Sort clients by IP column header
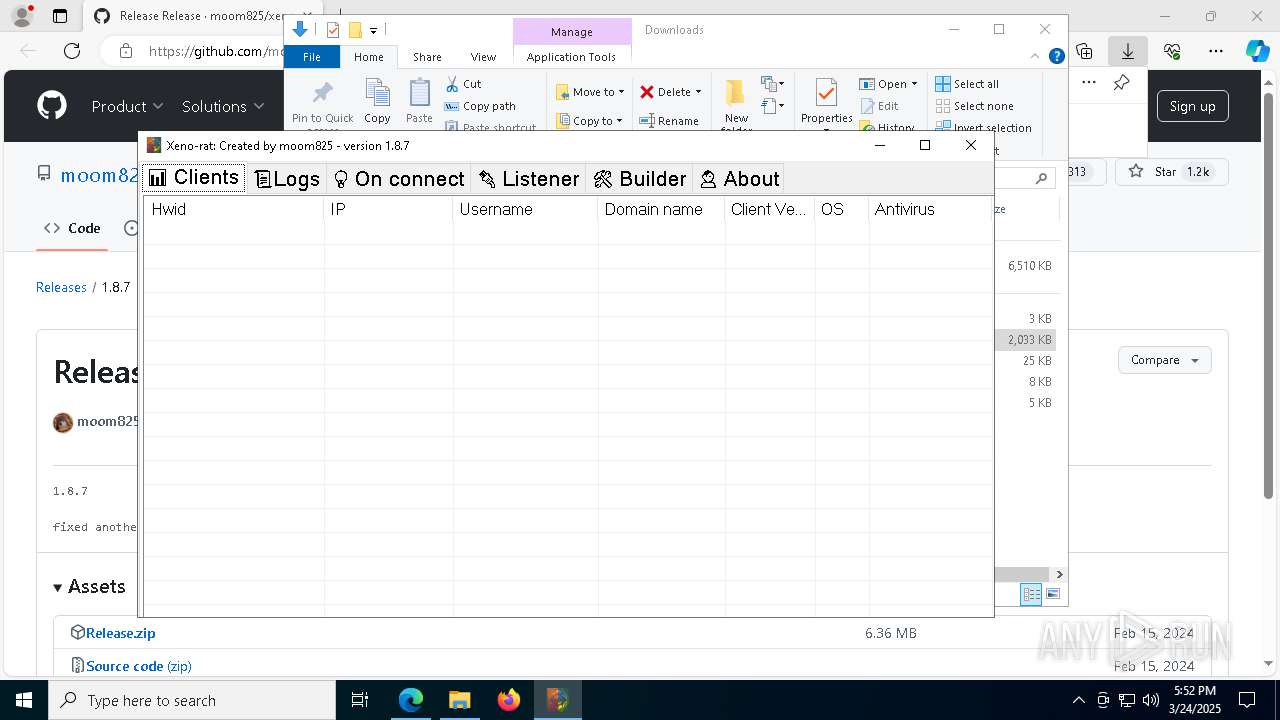 click(388, 209)
